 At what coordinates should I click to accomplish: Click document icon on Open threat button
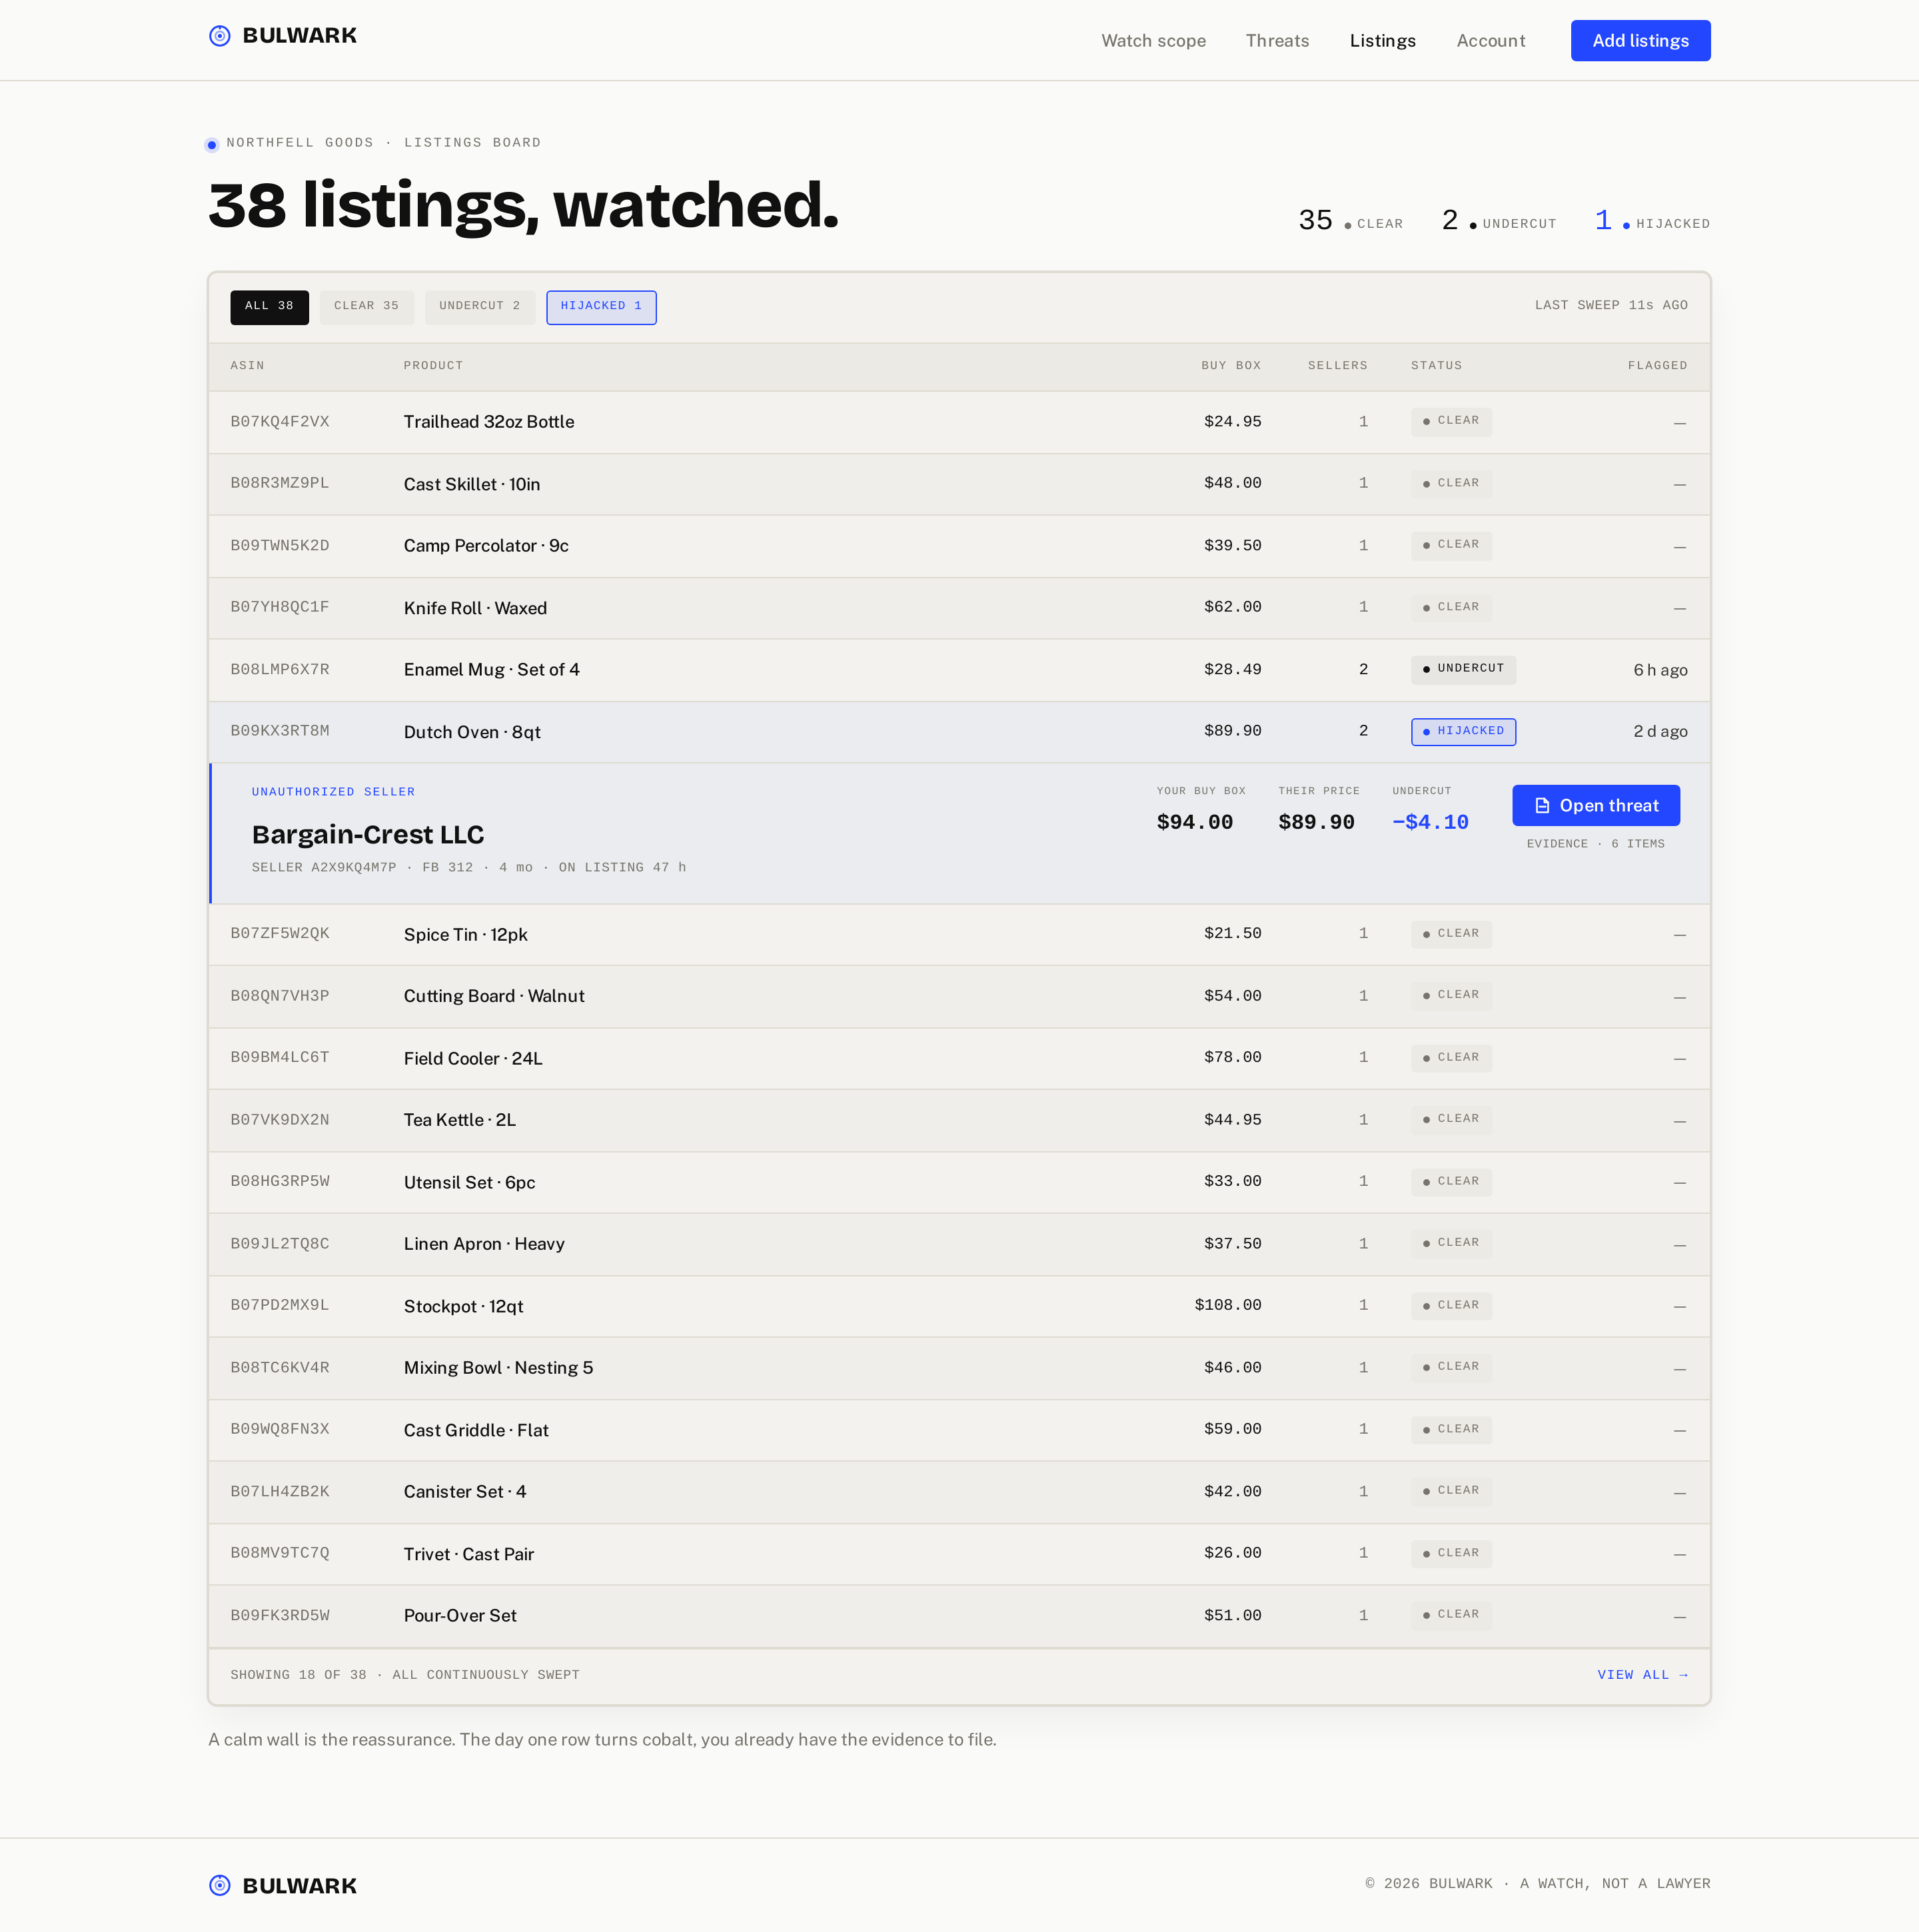(x=1542, y=806)
